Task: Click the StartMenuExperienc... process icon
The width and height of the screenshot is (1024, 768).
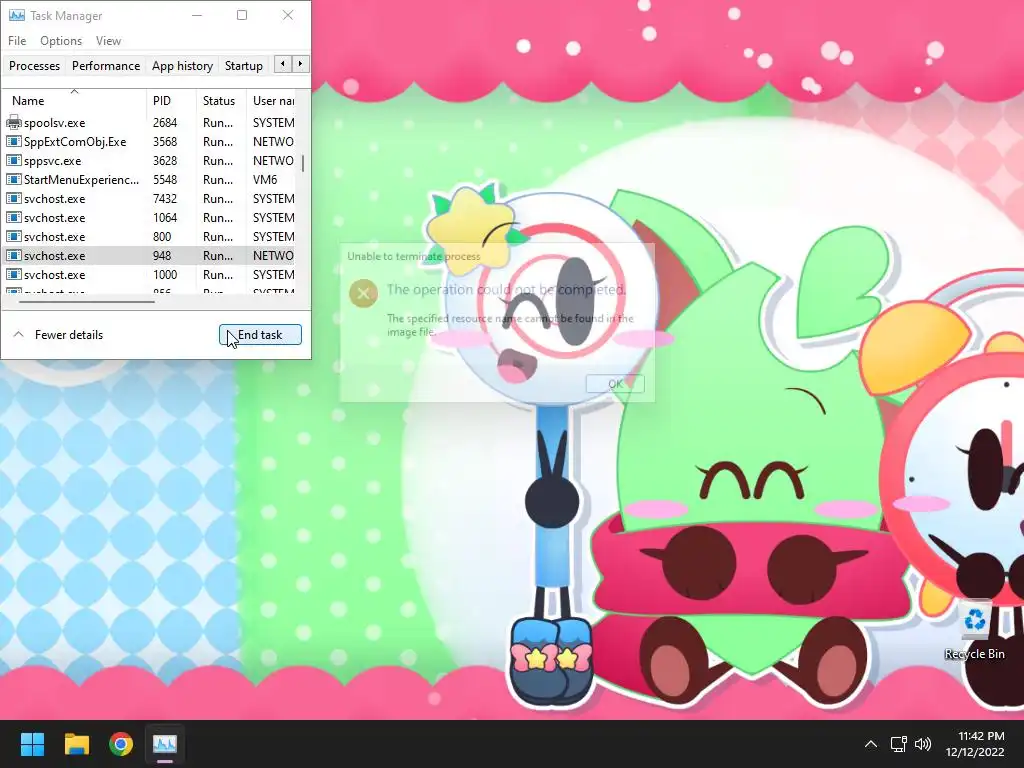Action: pos(14,179)
